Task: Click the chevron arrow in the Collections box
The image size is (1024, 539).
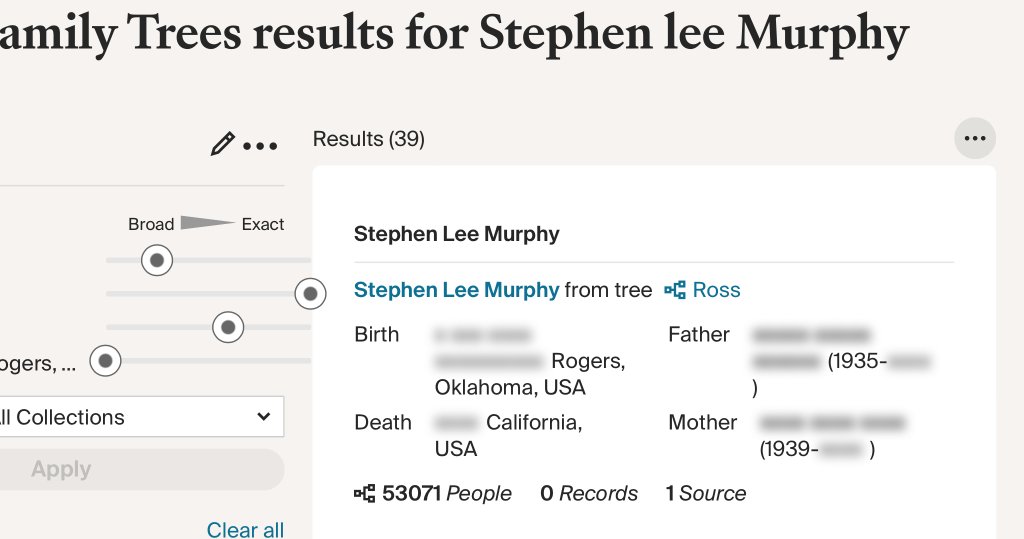Action: 264,417
